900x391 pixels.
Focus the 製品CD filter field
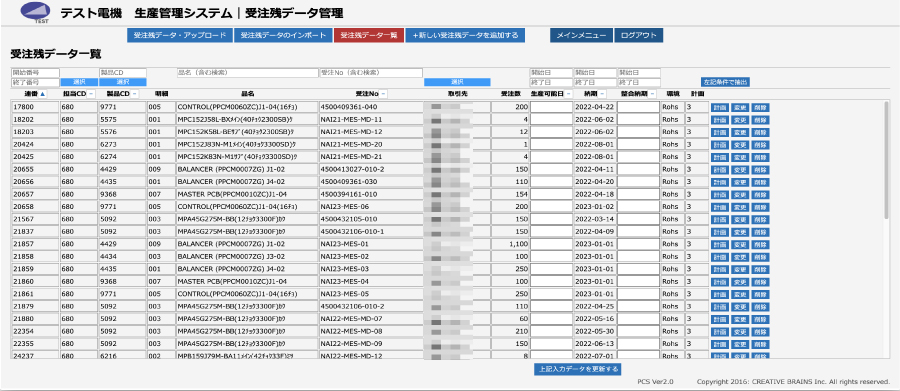point(123,73)
